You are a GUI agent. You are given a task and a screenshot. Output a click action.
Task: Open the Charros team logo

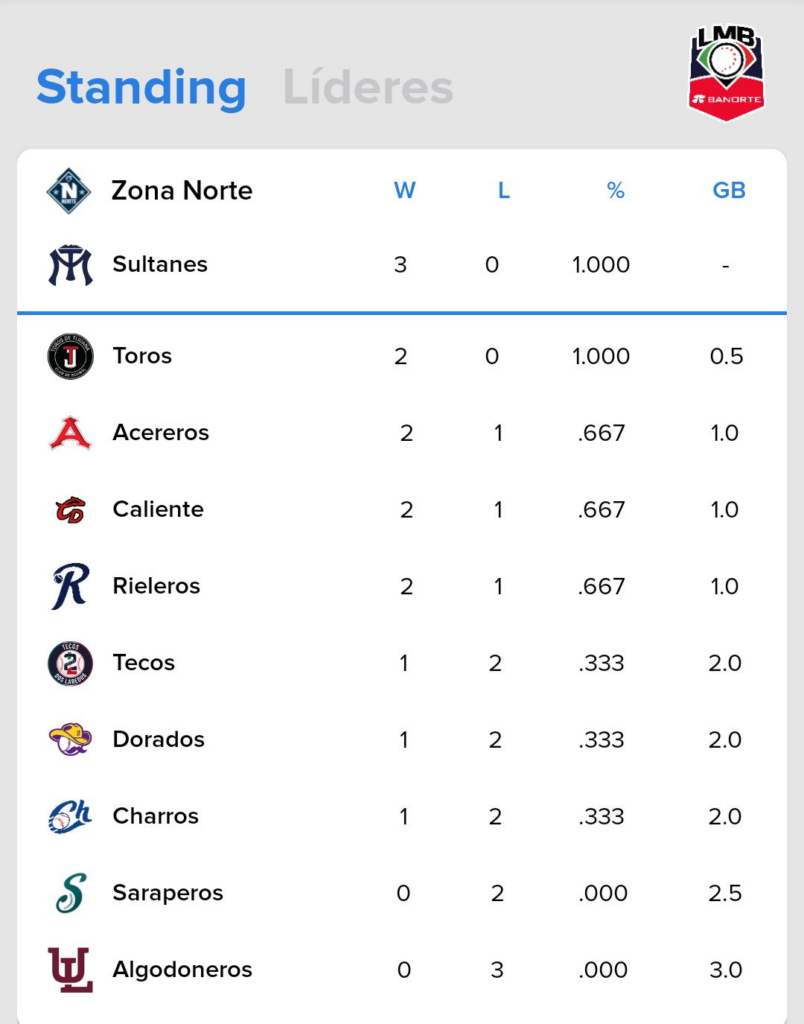70,816
